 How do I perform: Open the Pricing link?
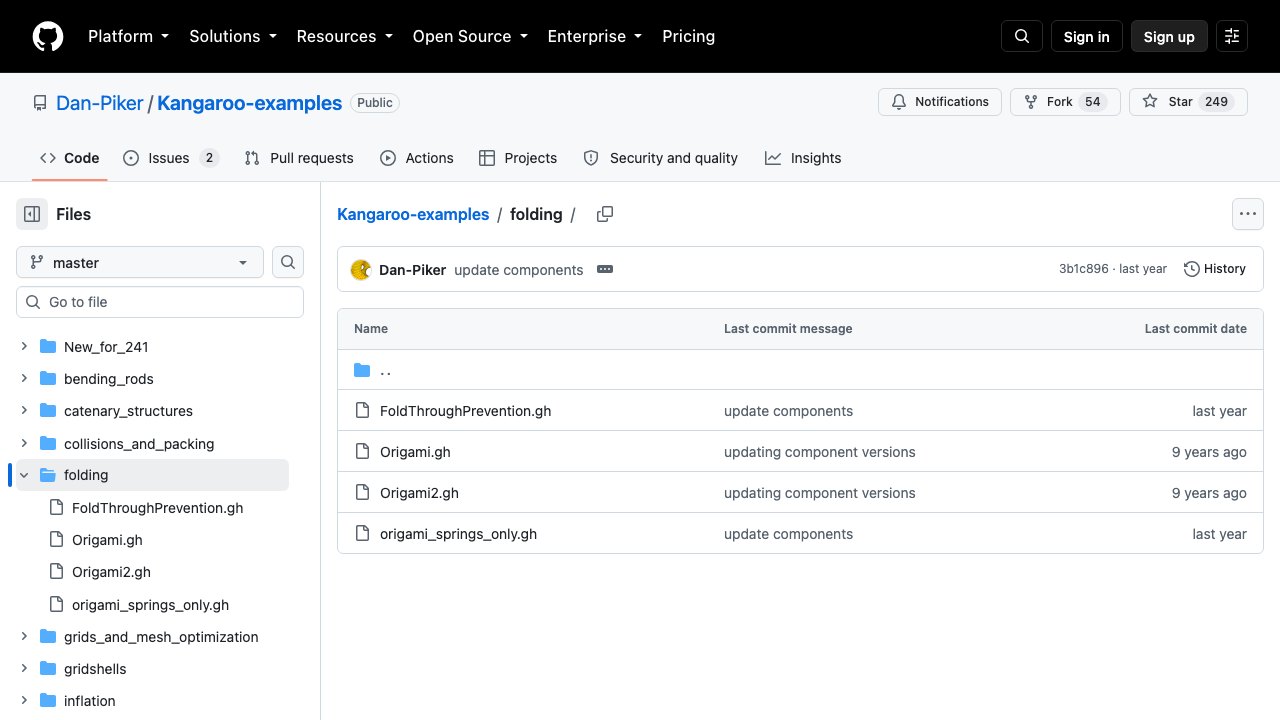coord(689,36)
